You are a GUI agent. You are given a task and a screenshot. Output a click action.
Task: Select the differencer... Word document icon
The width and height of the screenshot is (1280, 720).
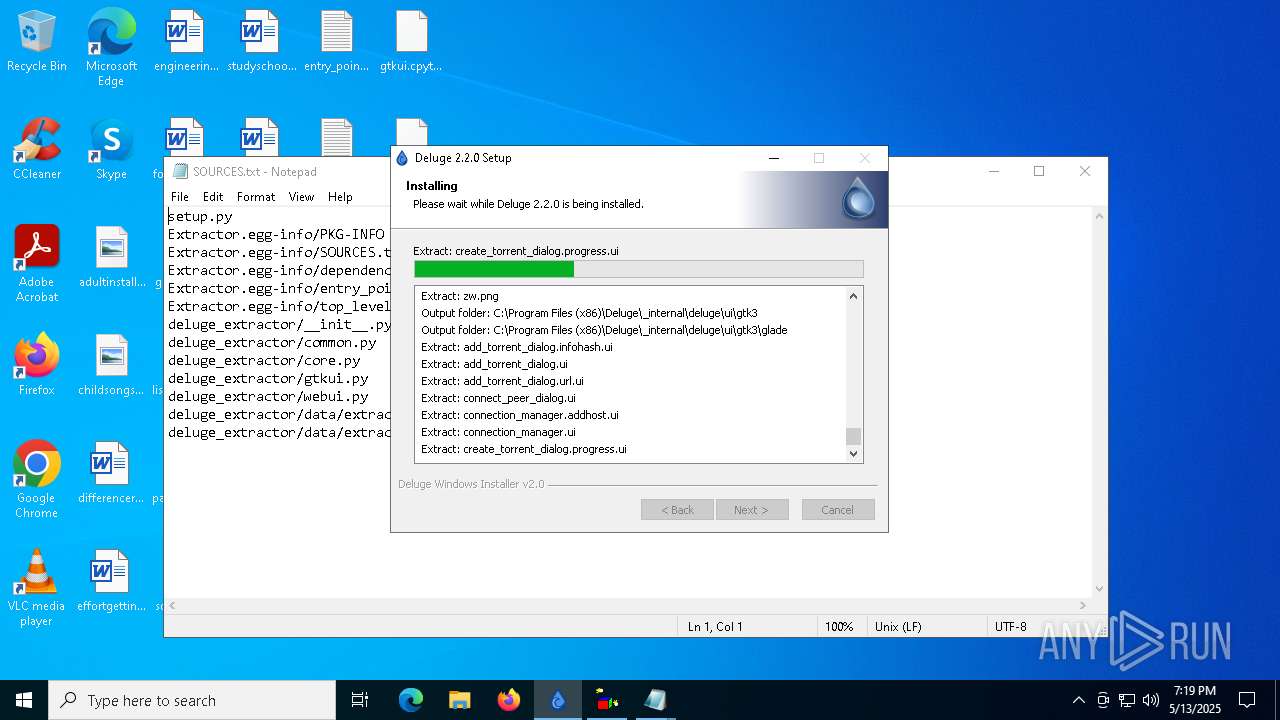[x=111, y=473]
